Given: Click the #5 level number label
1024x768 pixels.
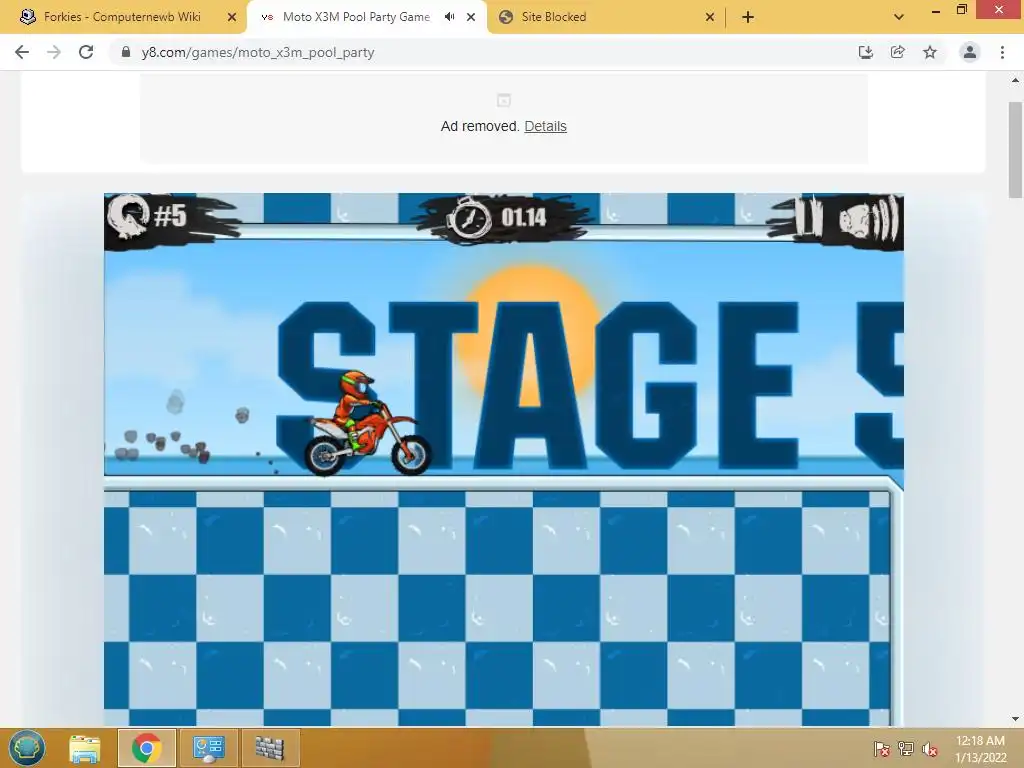Looking at the screenshot, I should [x=170, y=216].
